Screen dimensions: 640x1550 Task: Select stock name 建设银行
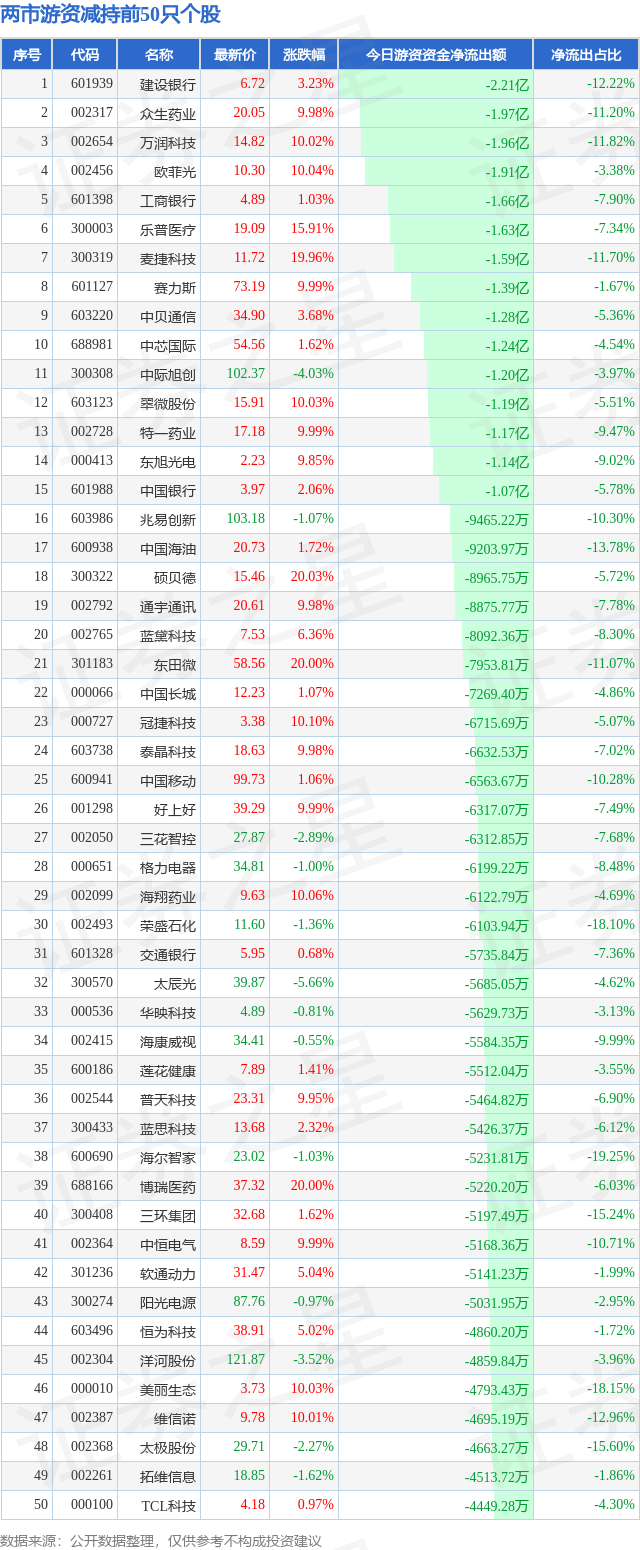point(168,85)
